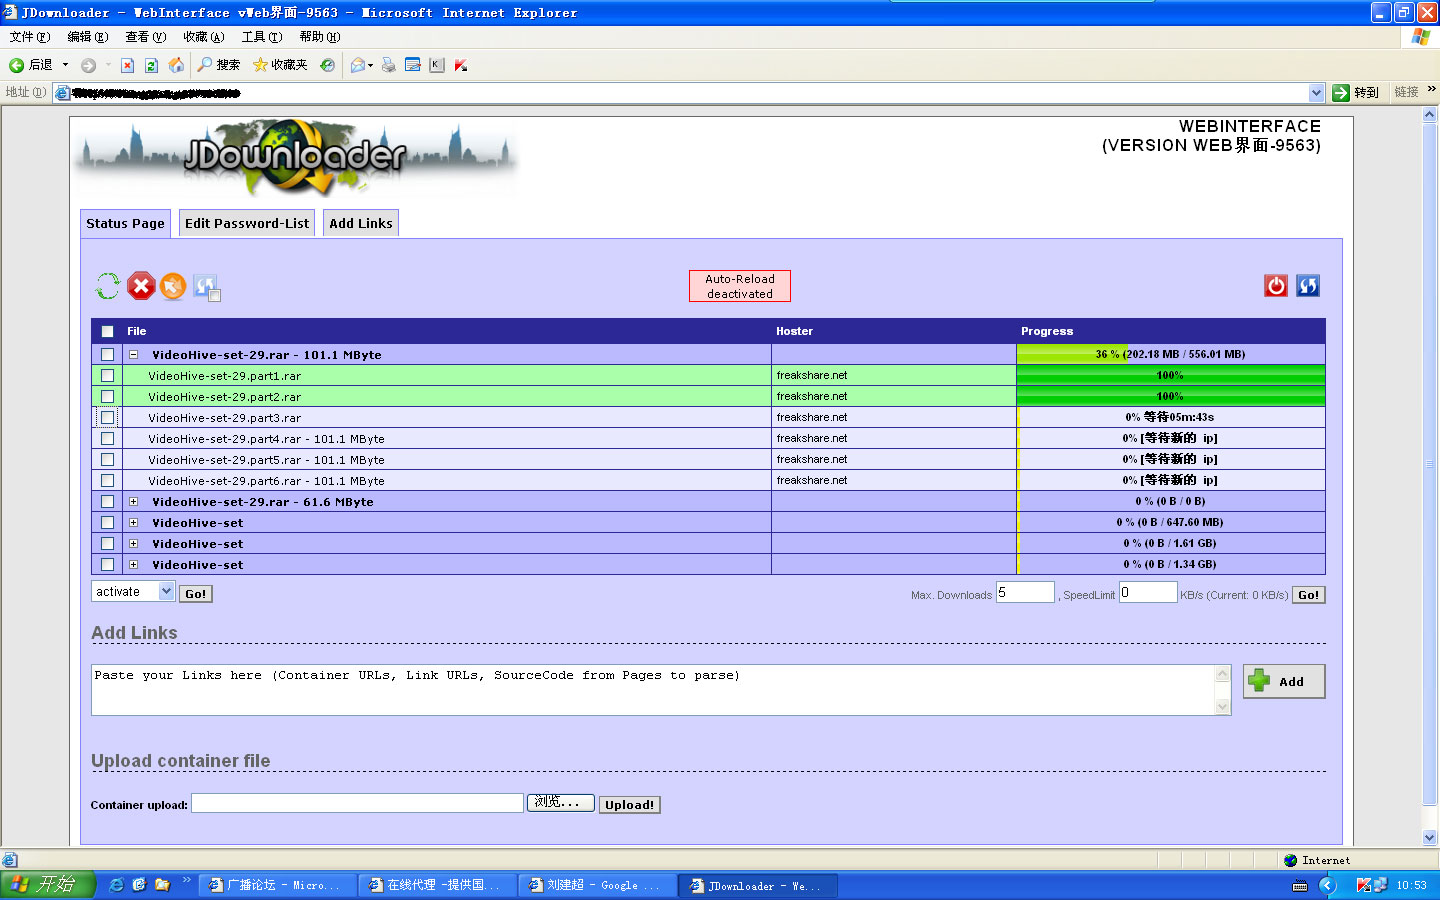Click the Print toolbar icon
Screen dimensions: 1440x900
(x=389, y=65)
